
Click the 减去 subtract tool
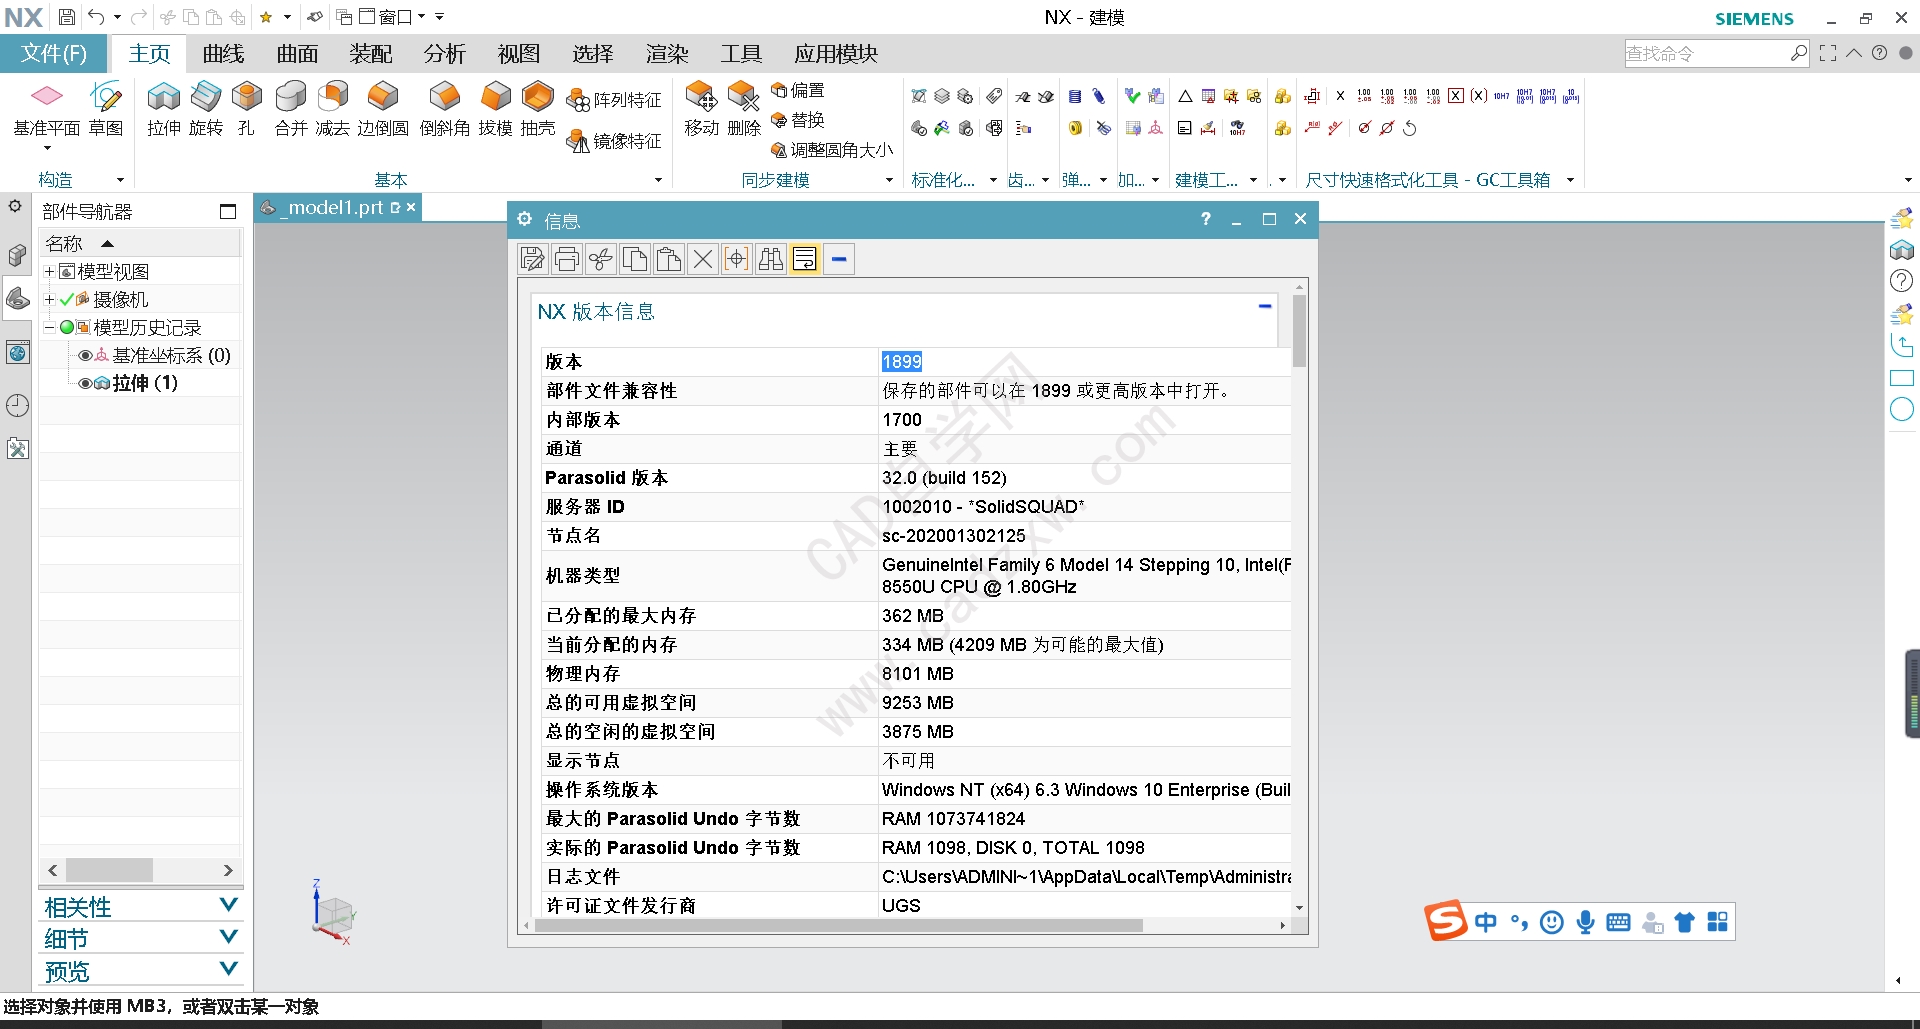point(333,108)
